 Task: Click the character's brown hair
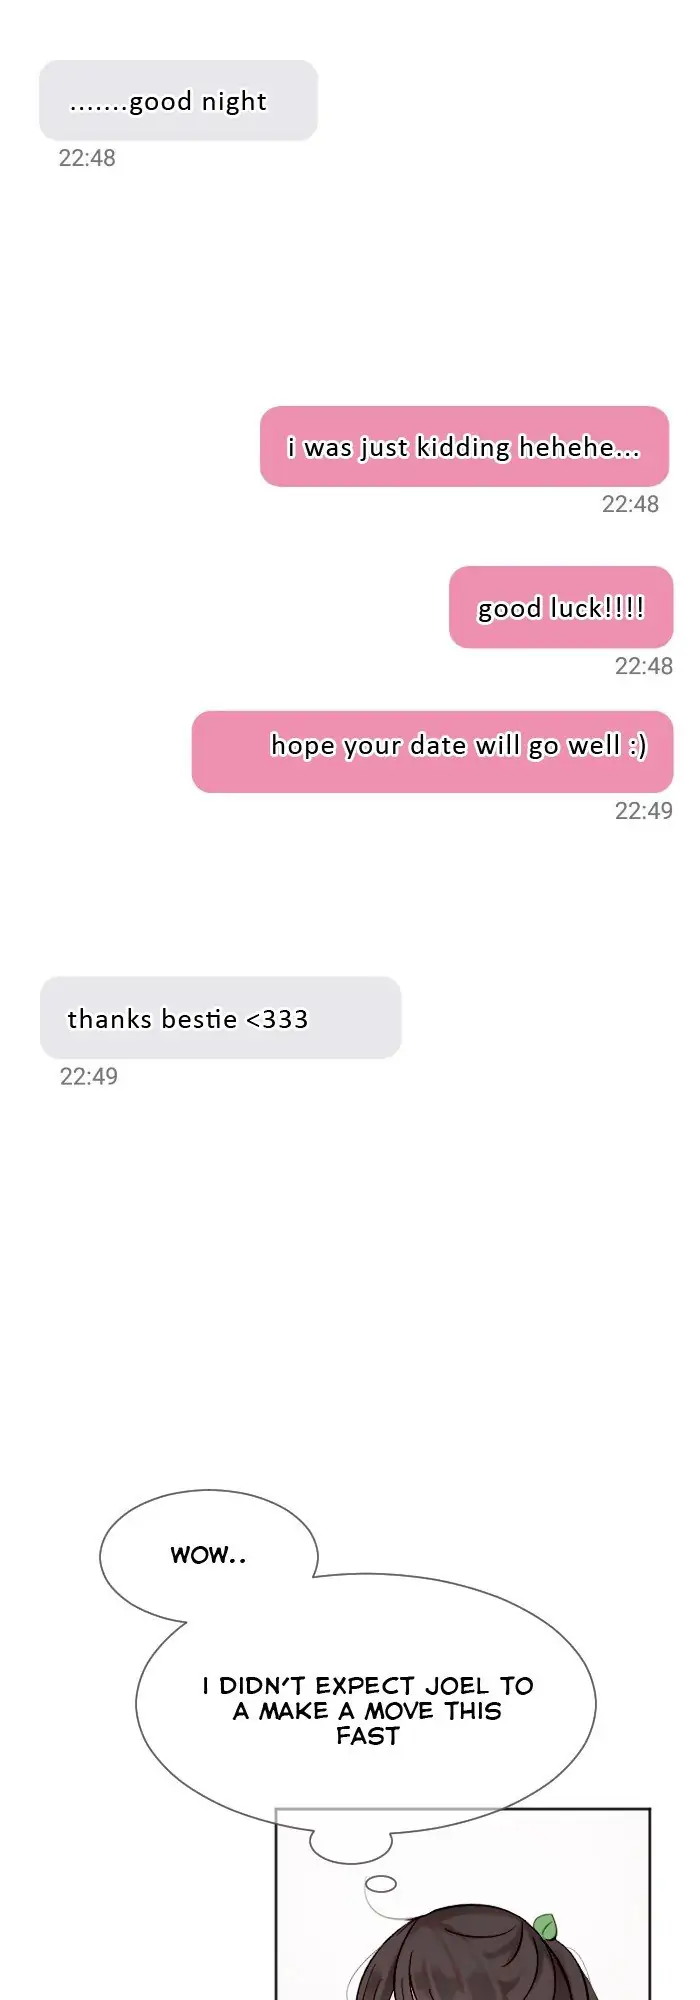pyautogui.click(x=450, y=1960)
